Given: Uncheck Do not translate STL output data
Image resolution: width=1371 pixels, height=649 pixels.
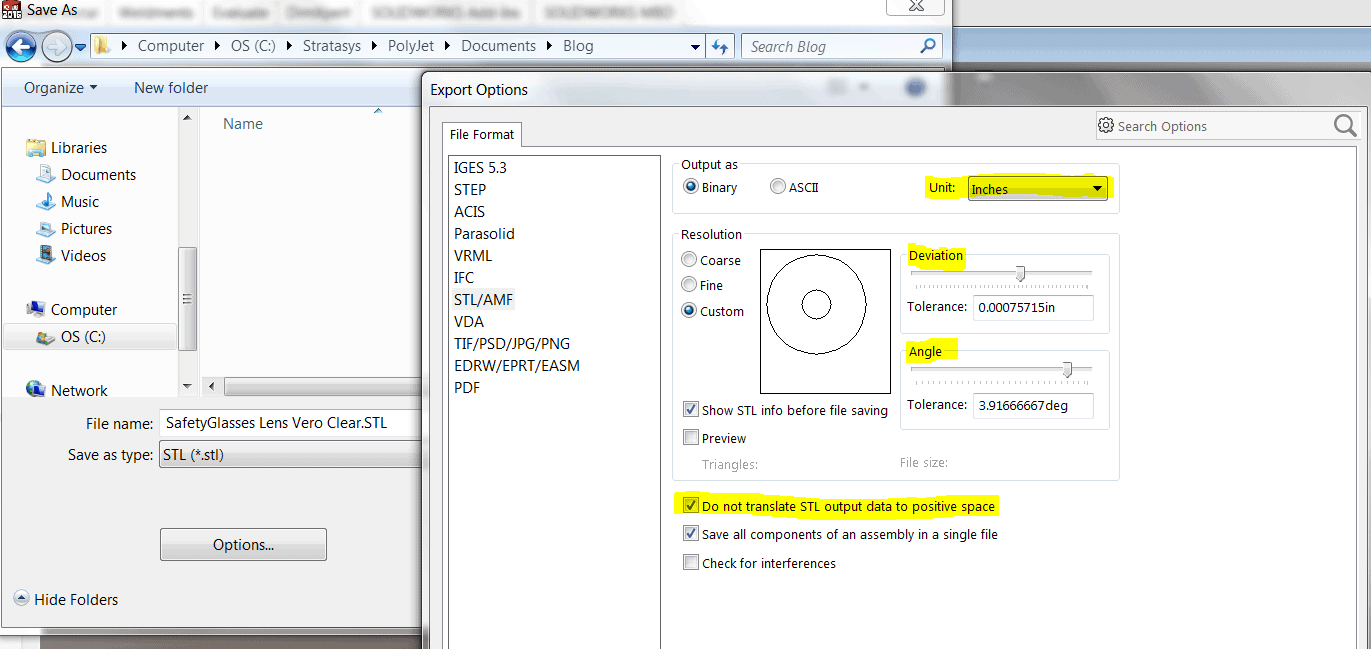Looking at the screenshot, I should point(691,506).
